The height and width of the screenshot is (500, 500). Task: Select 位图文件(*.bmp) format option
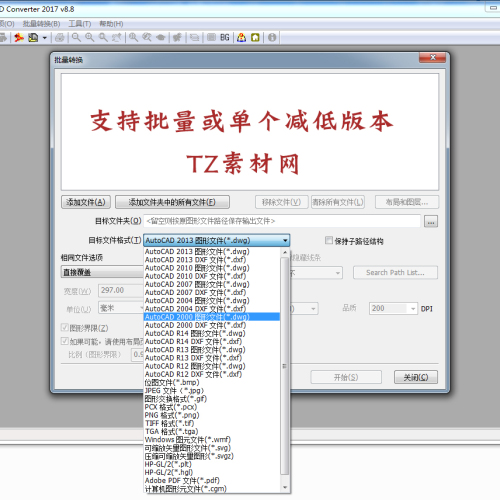pos(212,382)
